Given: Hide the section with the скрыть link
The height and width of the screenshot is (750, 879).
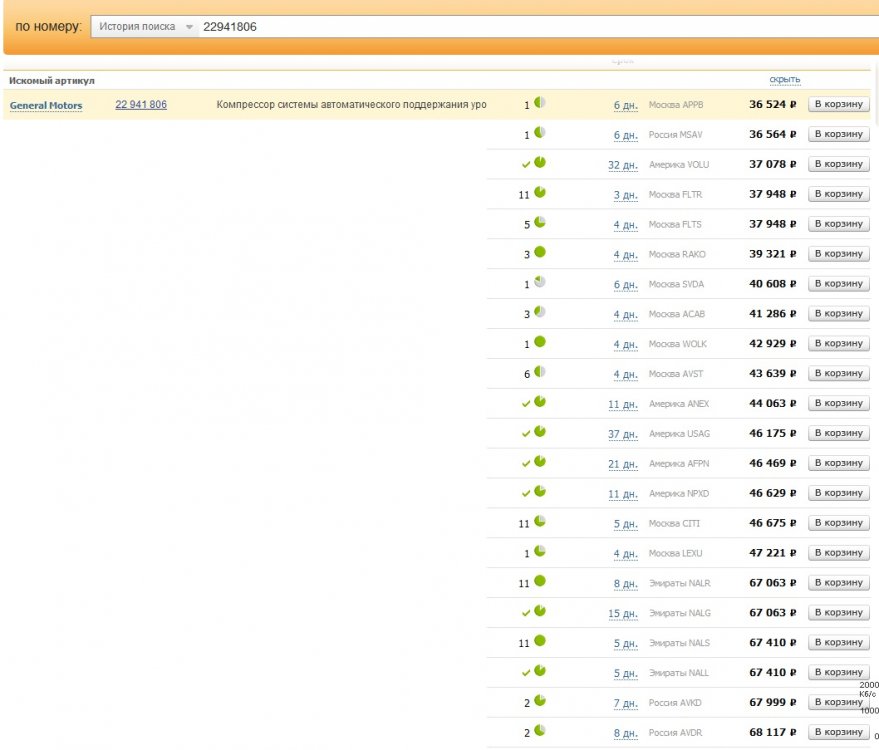Looking at the screenshot, I should point(784,80).
